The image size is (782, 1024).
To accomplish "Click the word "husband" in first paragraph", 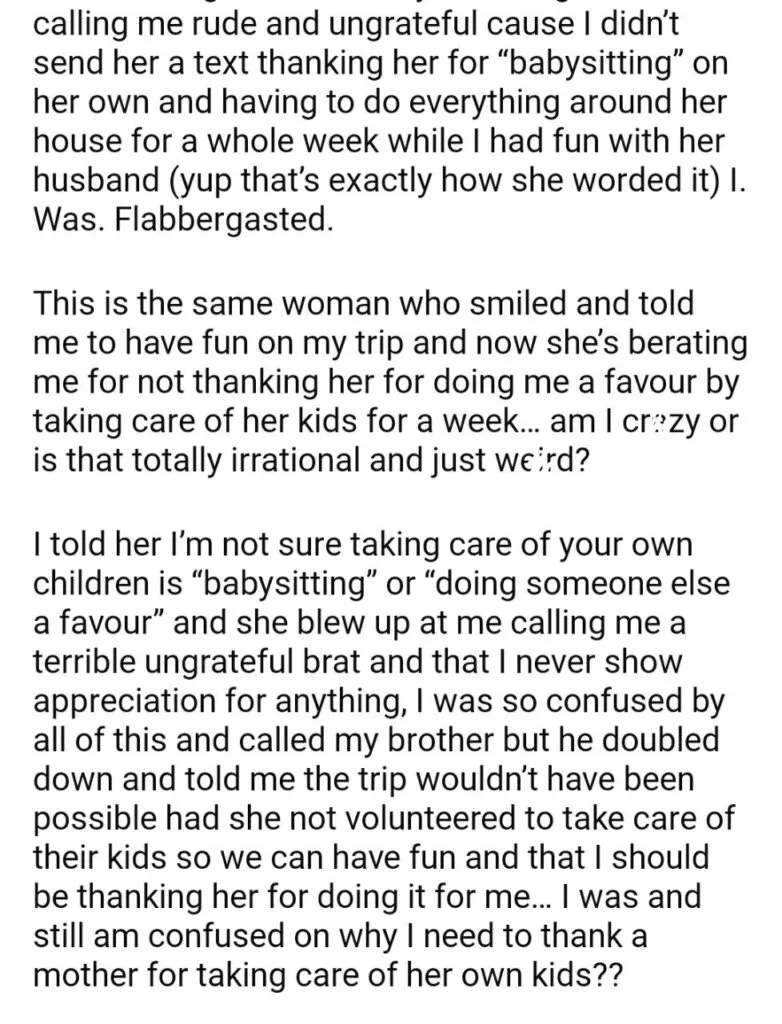I will pyautogui.click(x=96, y=182).
